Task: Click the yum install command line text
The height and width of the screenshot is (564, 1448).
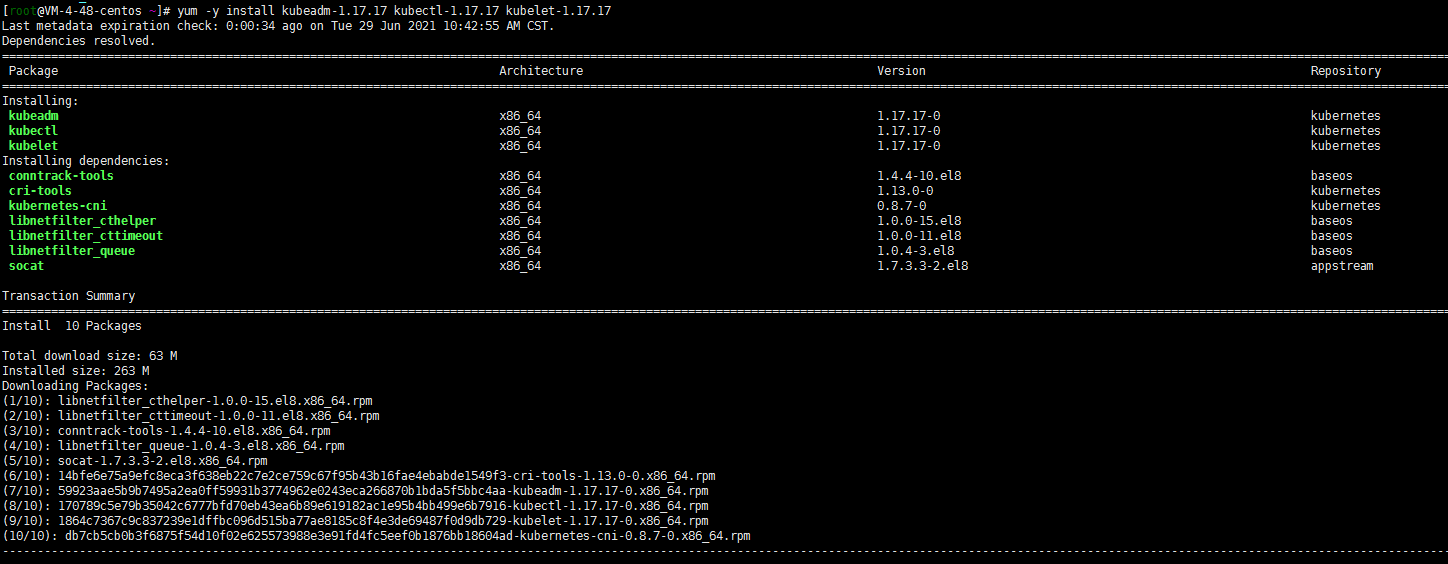Action: (x=395, y=10)
